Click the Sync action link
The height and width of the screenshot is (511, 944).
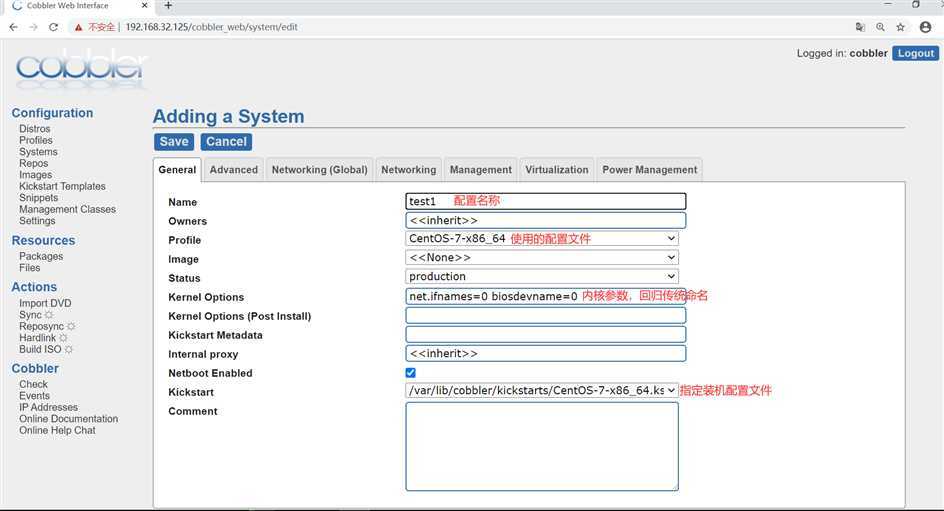(x=30, y=315)
